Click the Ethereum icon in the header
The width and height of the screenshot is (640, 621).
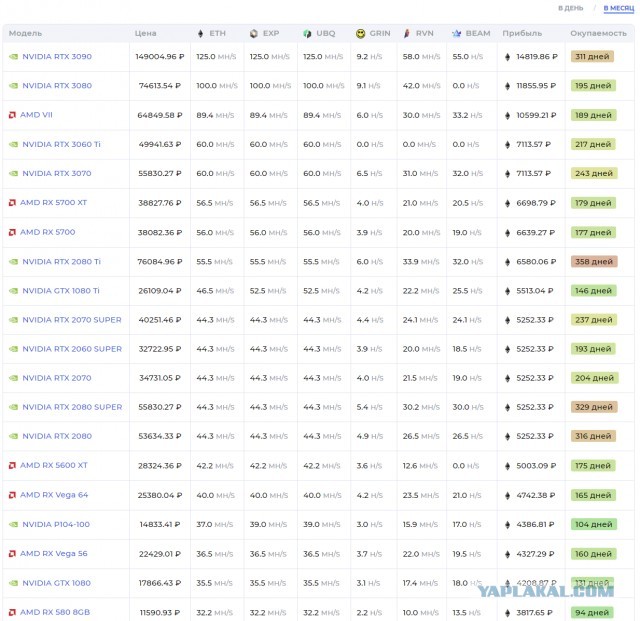point(200,33)
